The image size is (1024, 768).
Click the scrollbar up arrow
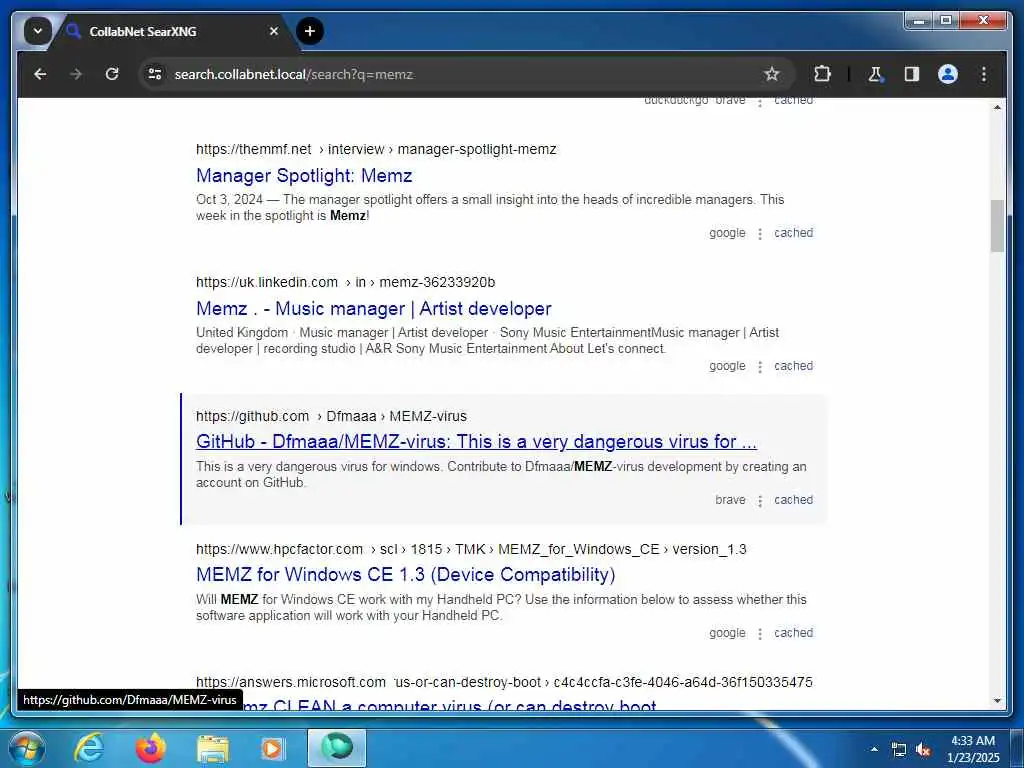[997, 107]
